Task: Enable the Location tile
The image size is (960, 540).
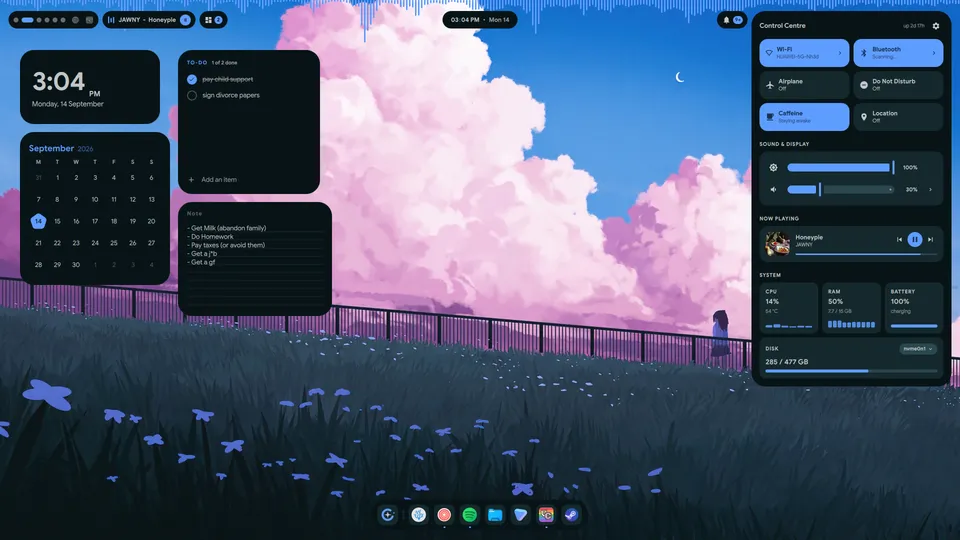Action: (898, 117)
